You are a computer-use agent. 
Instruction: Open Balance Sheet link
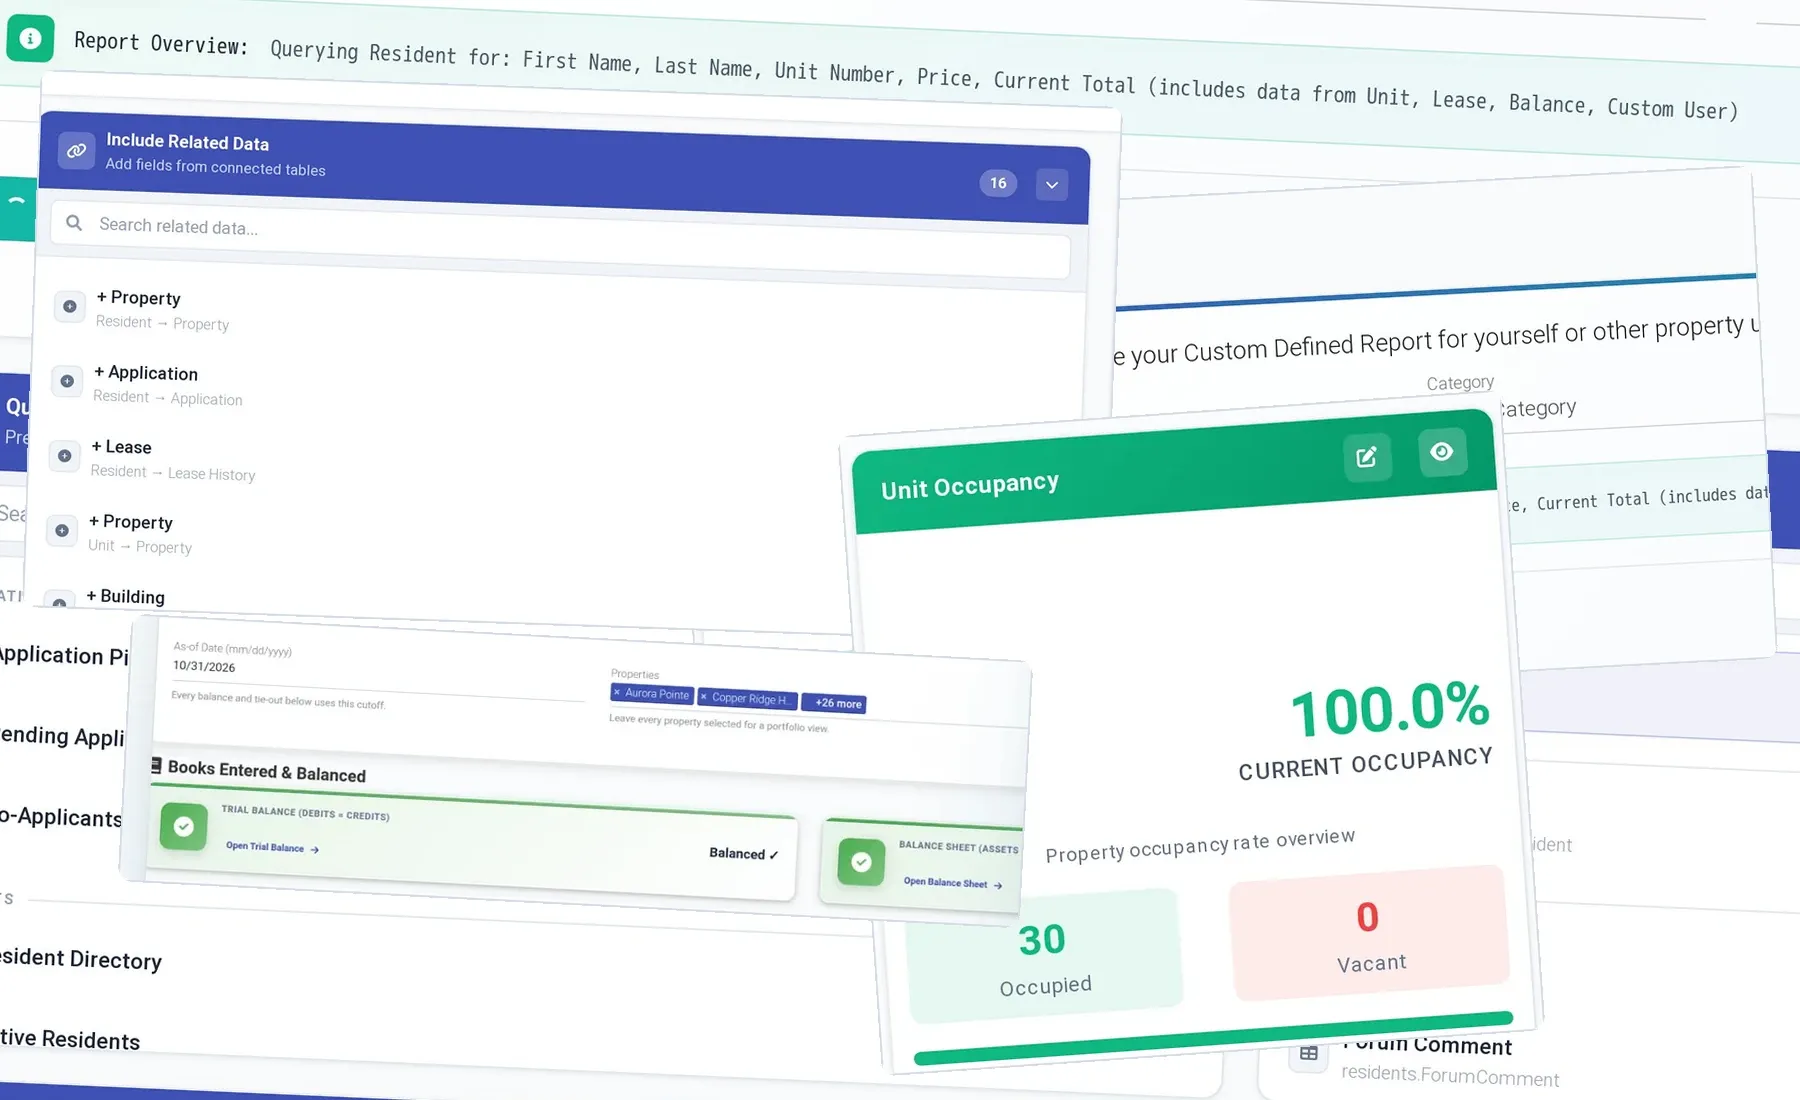[952, 882]
